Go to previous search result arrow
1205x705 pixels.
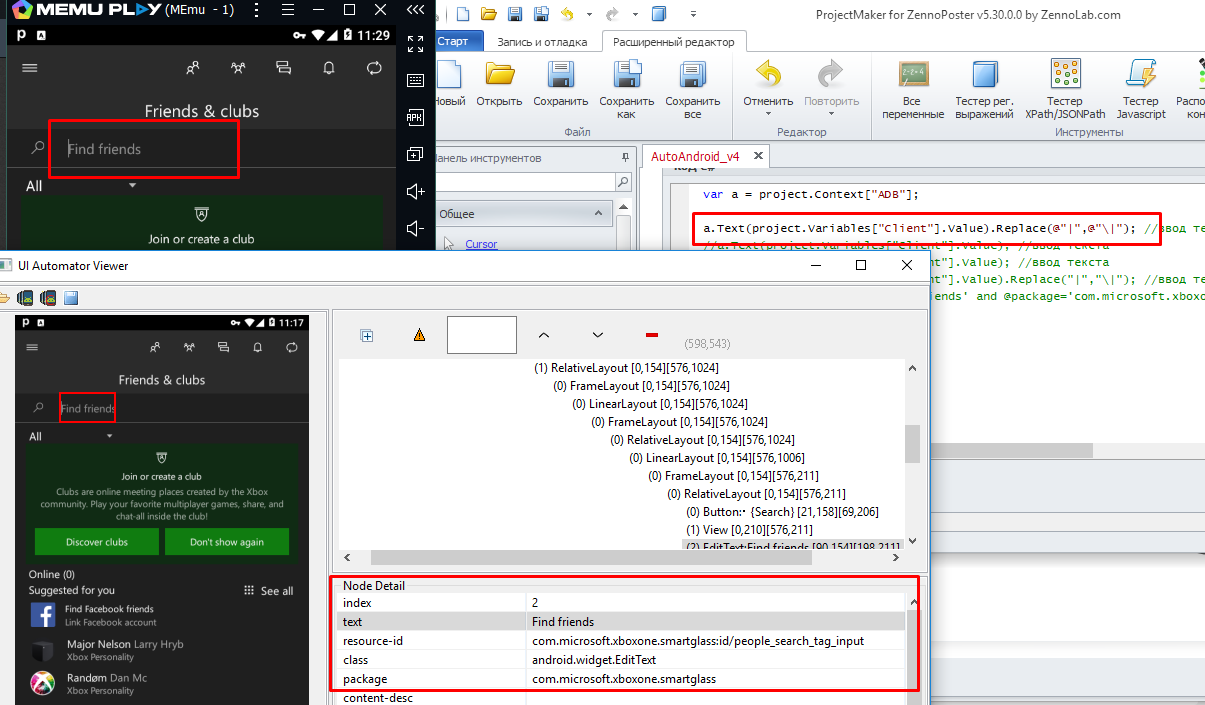[544, 335]
